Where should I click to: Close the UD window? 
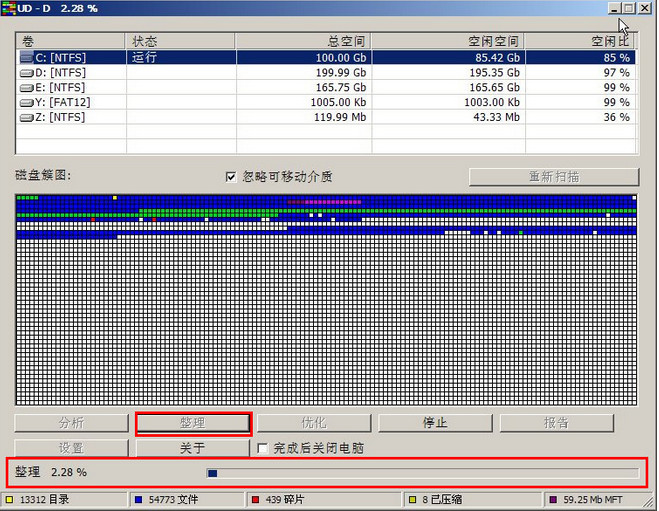coord(644,8)
